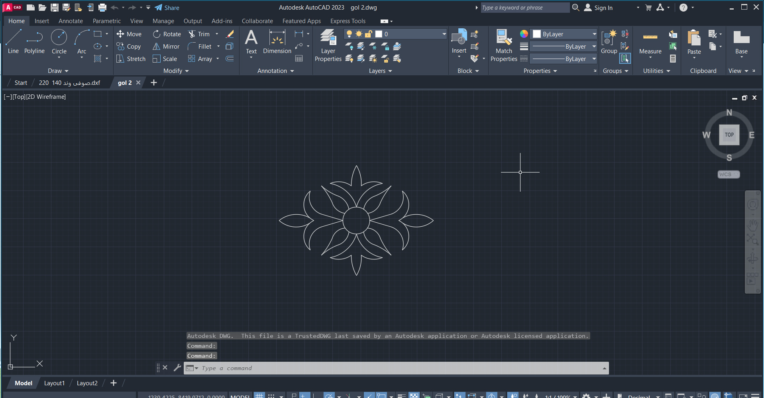Activate the Trim command

pyautogui.click(x=199, y=34)
